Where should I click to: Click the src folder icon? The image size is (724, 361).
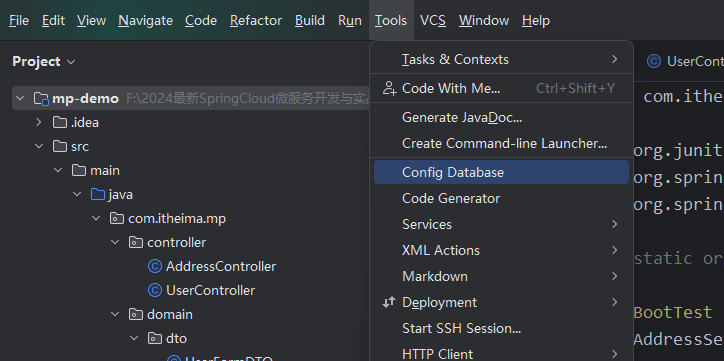(60, 146)
